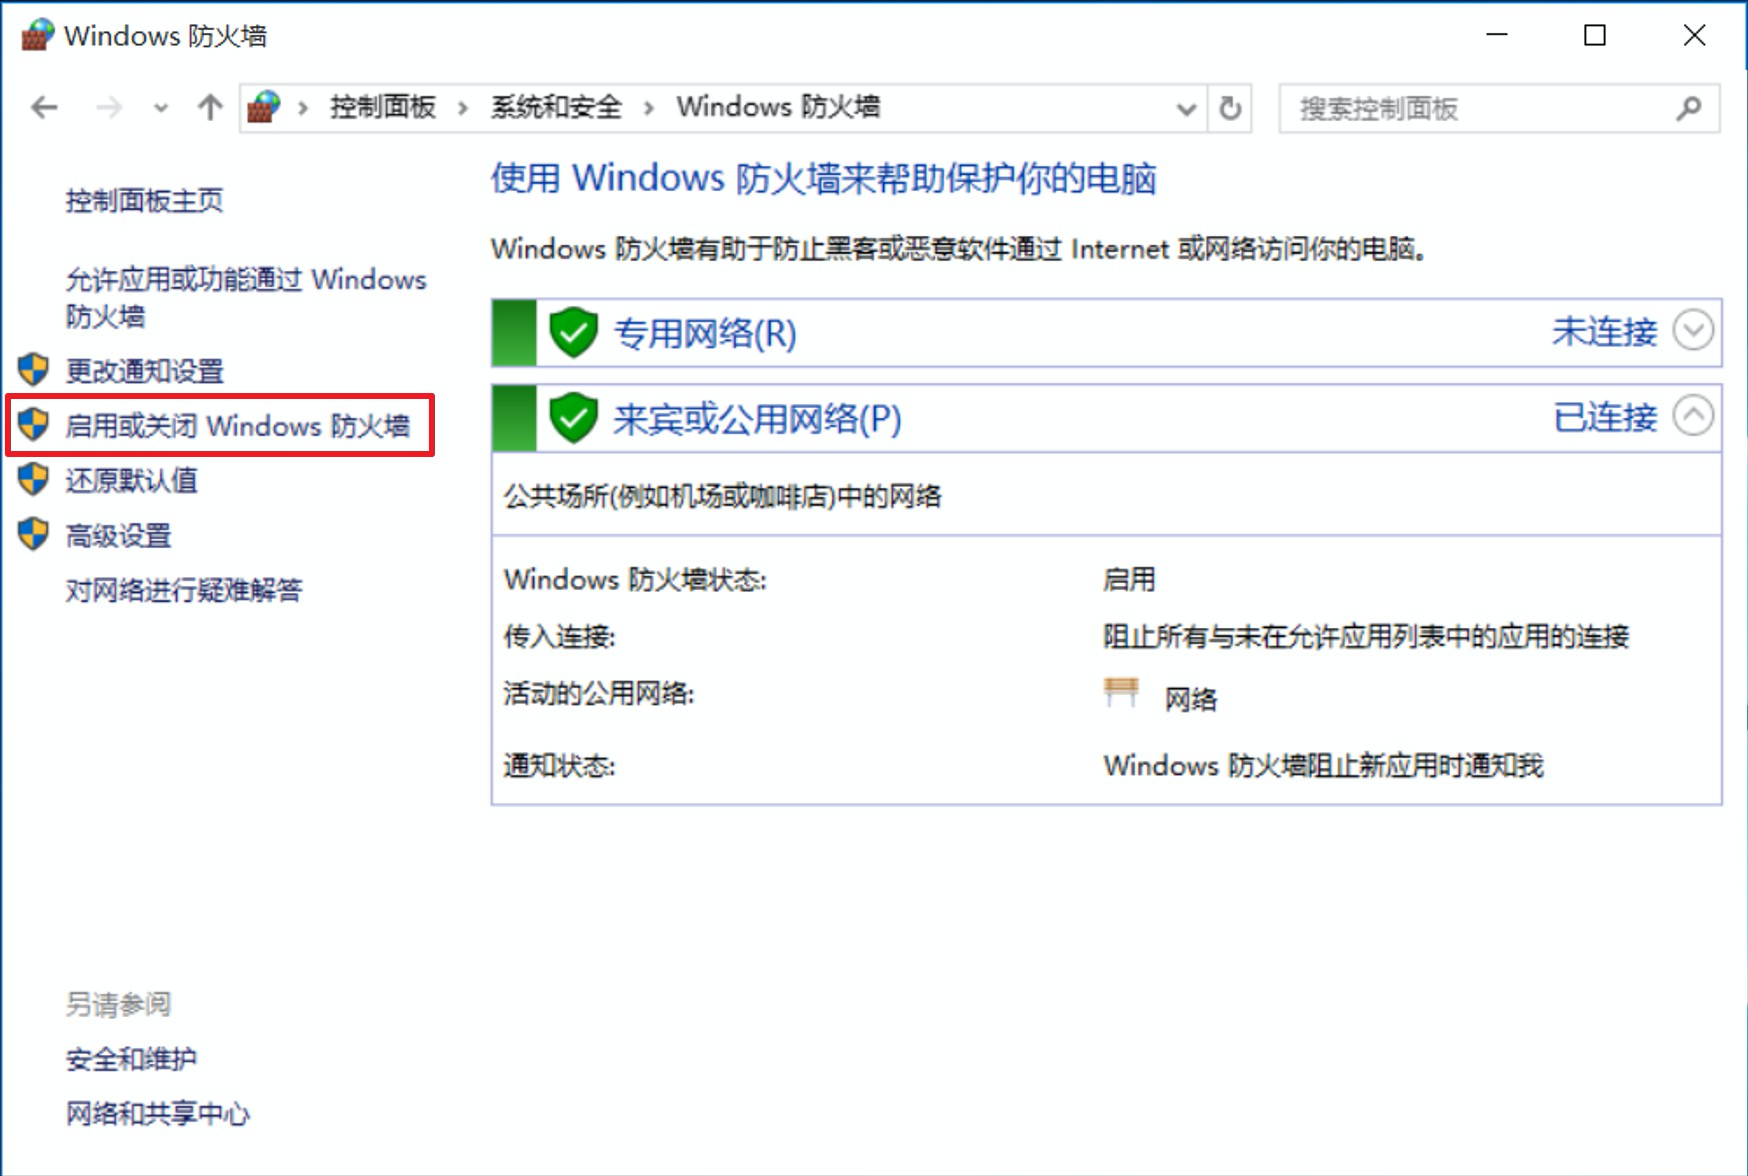Select 来宾或公用网络(P) header

(758, 419)
